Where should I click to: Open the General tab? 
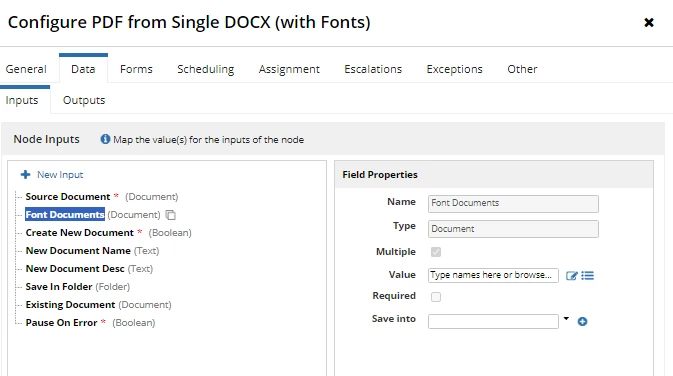[26, 69]
